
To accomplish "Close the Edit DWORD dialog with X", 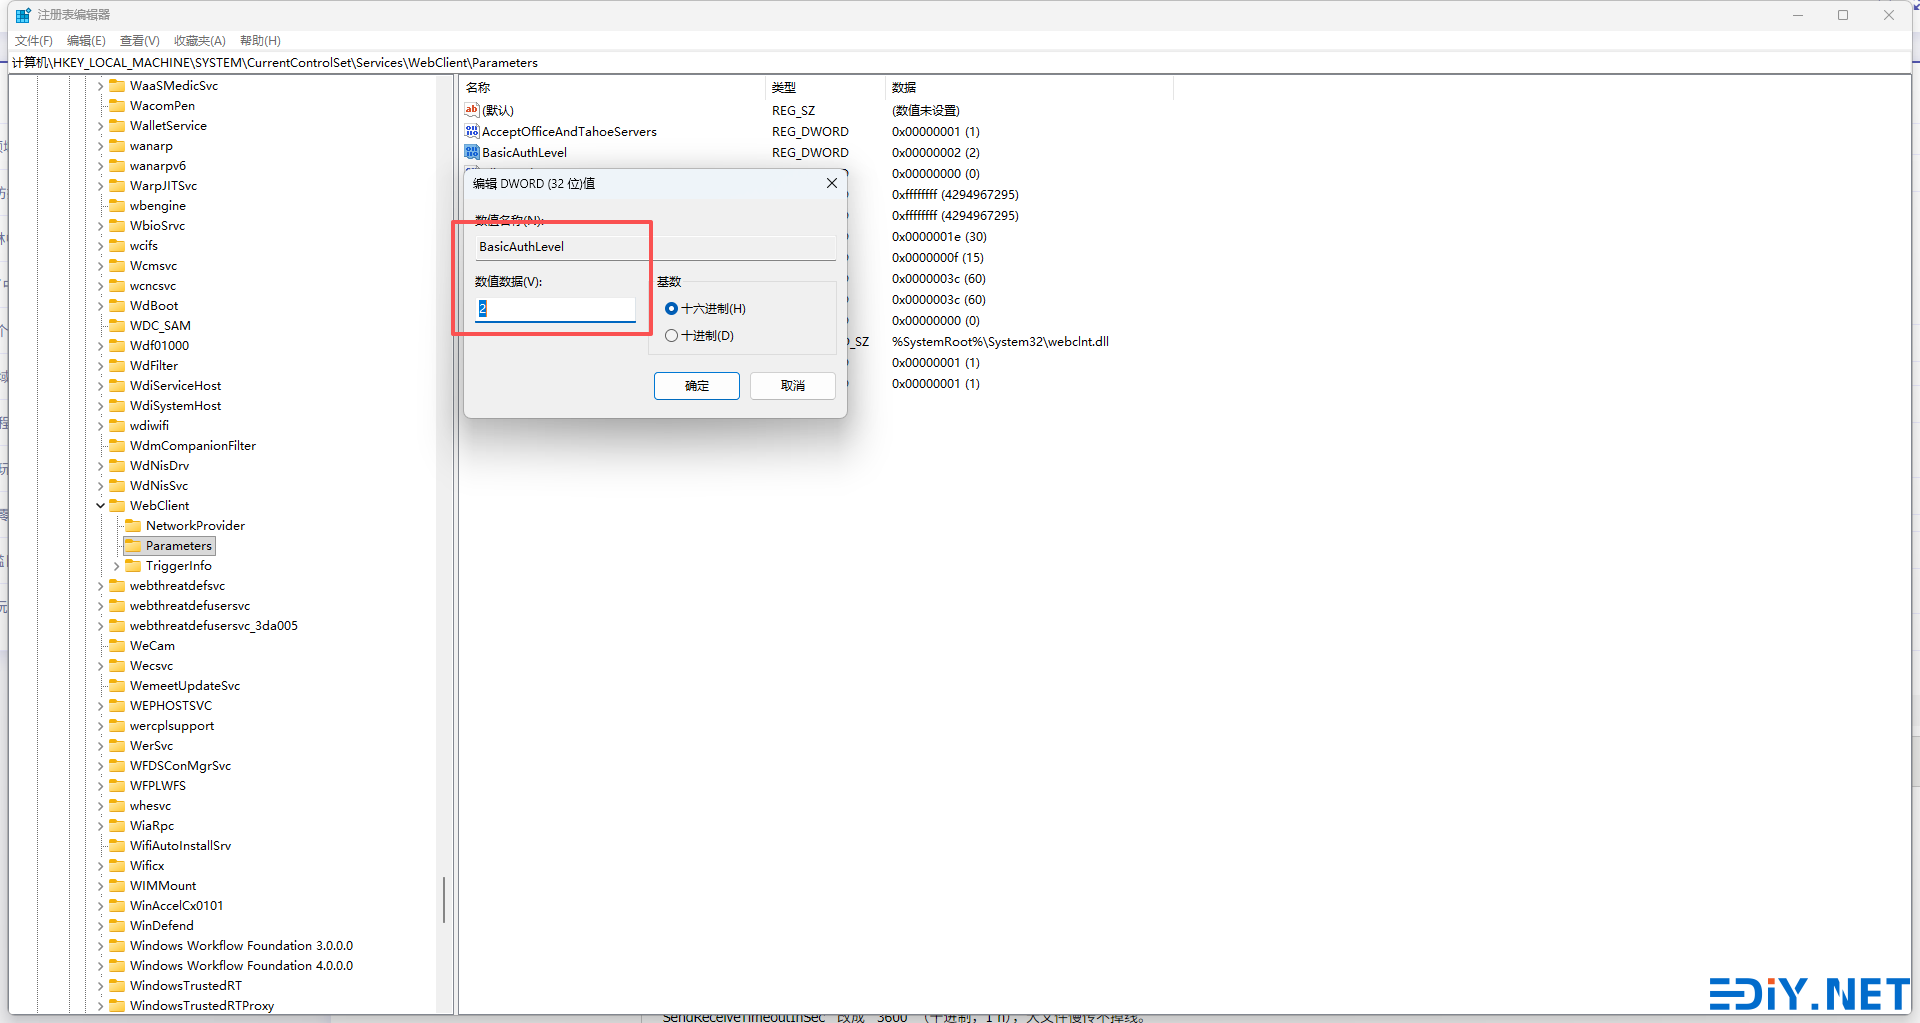I will (831, 183).
